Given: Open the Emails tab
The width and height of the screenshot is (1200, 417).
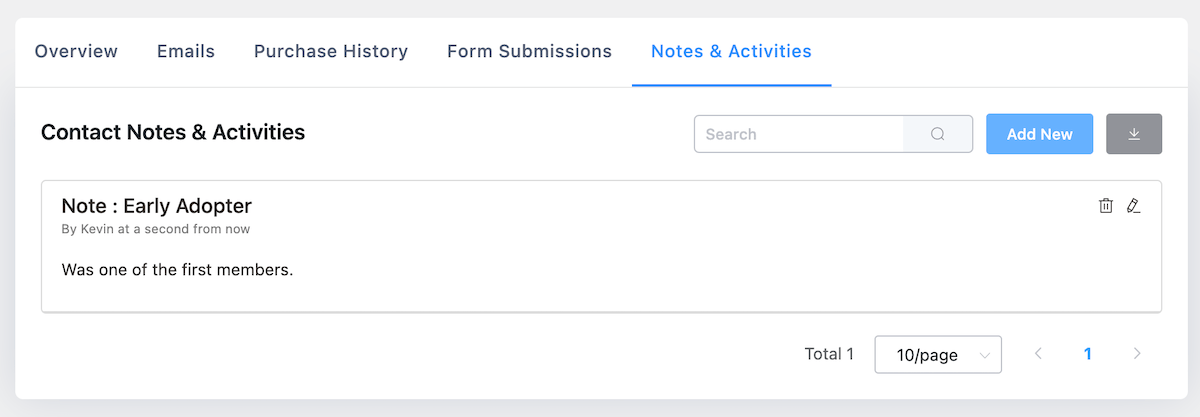Looking at the screenshot, I should [x=186, y=51].
